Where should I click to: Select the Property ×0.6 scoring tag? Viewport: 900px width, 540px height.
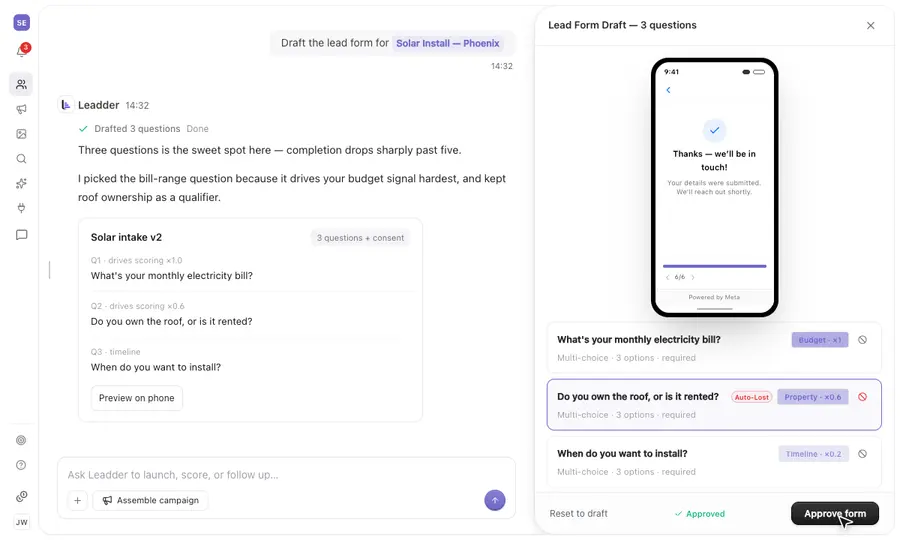tap(813, 397)
